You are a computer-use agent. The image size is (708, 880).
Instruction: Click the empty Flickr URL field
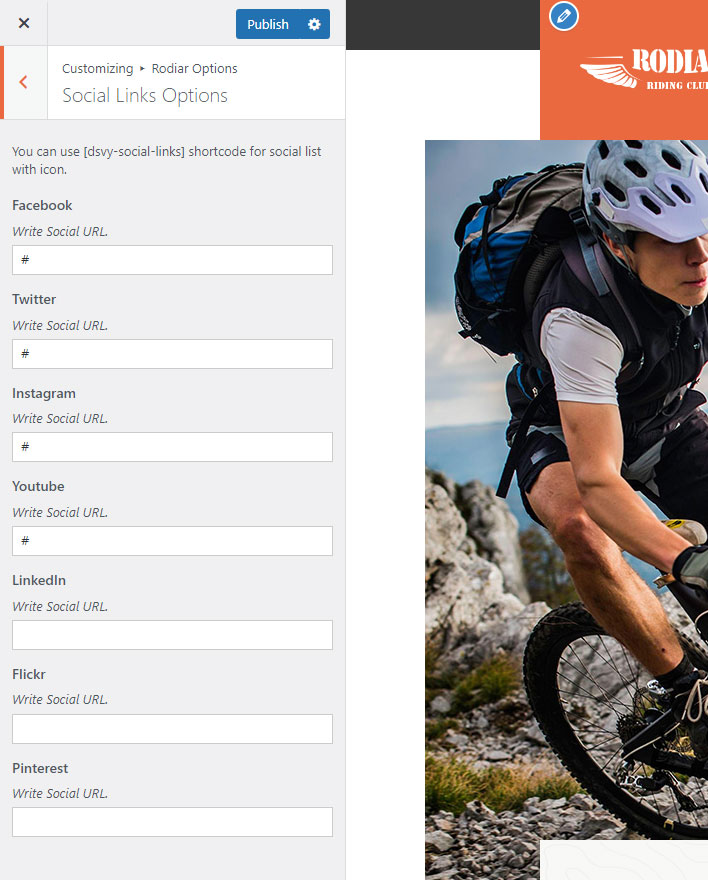[x=172, y=729]
